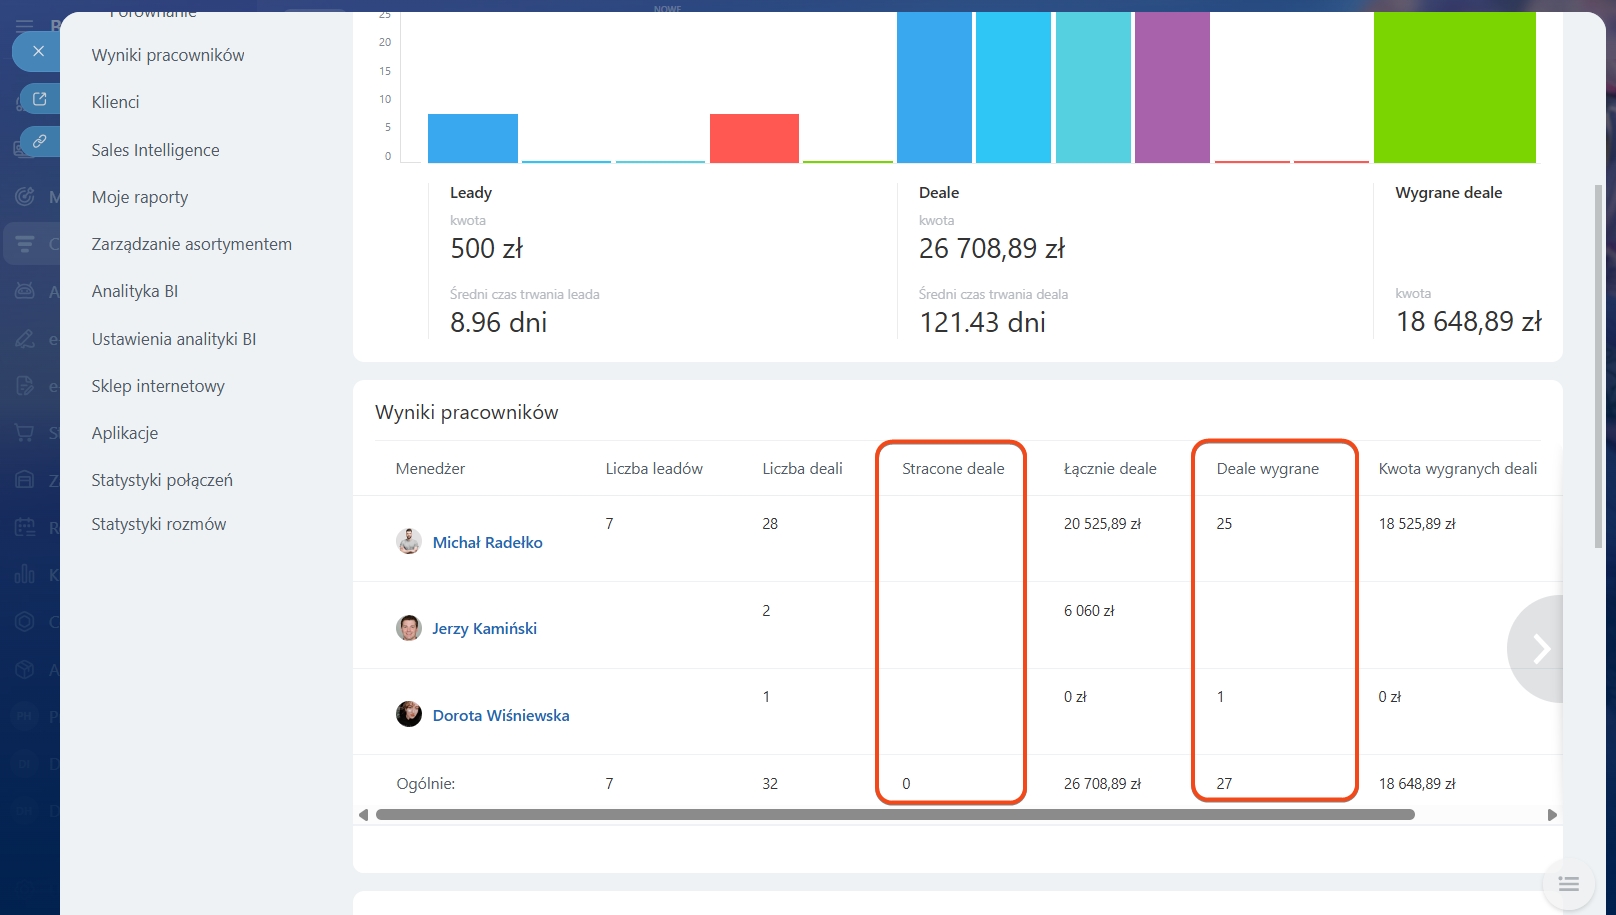The height and width of the screenshot is (915, 1616).
Task: Open Wyniki pracowników menu item
Action: click(x=168, y=55)
